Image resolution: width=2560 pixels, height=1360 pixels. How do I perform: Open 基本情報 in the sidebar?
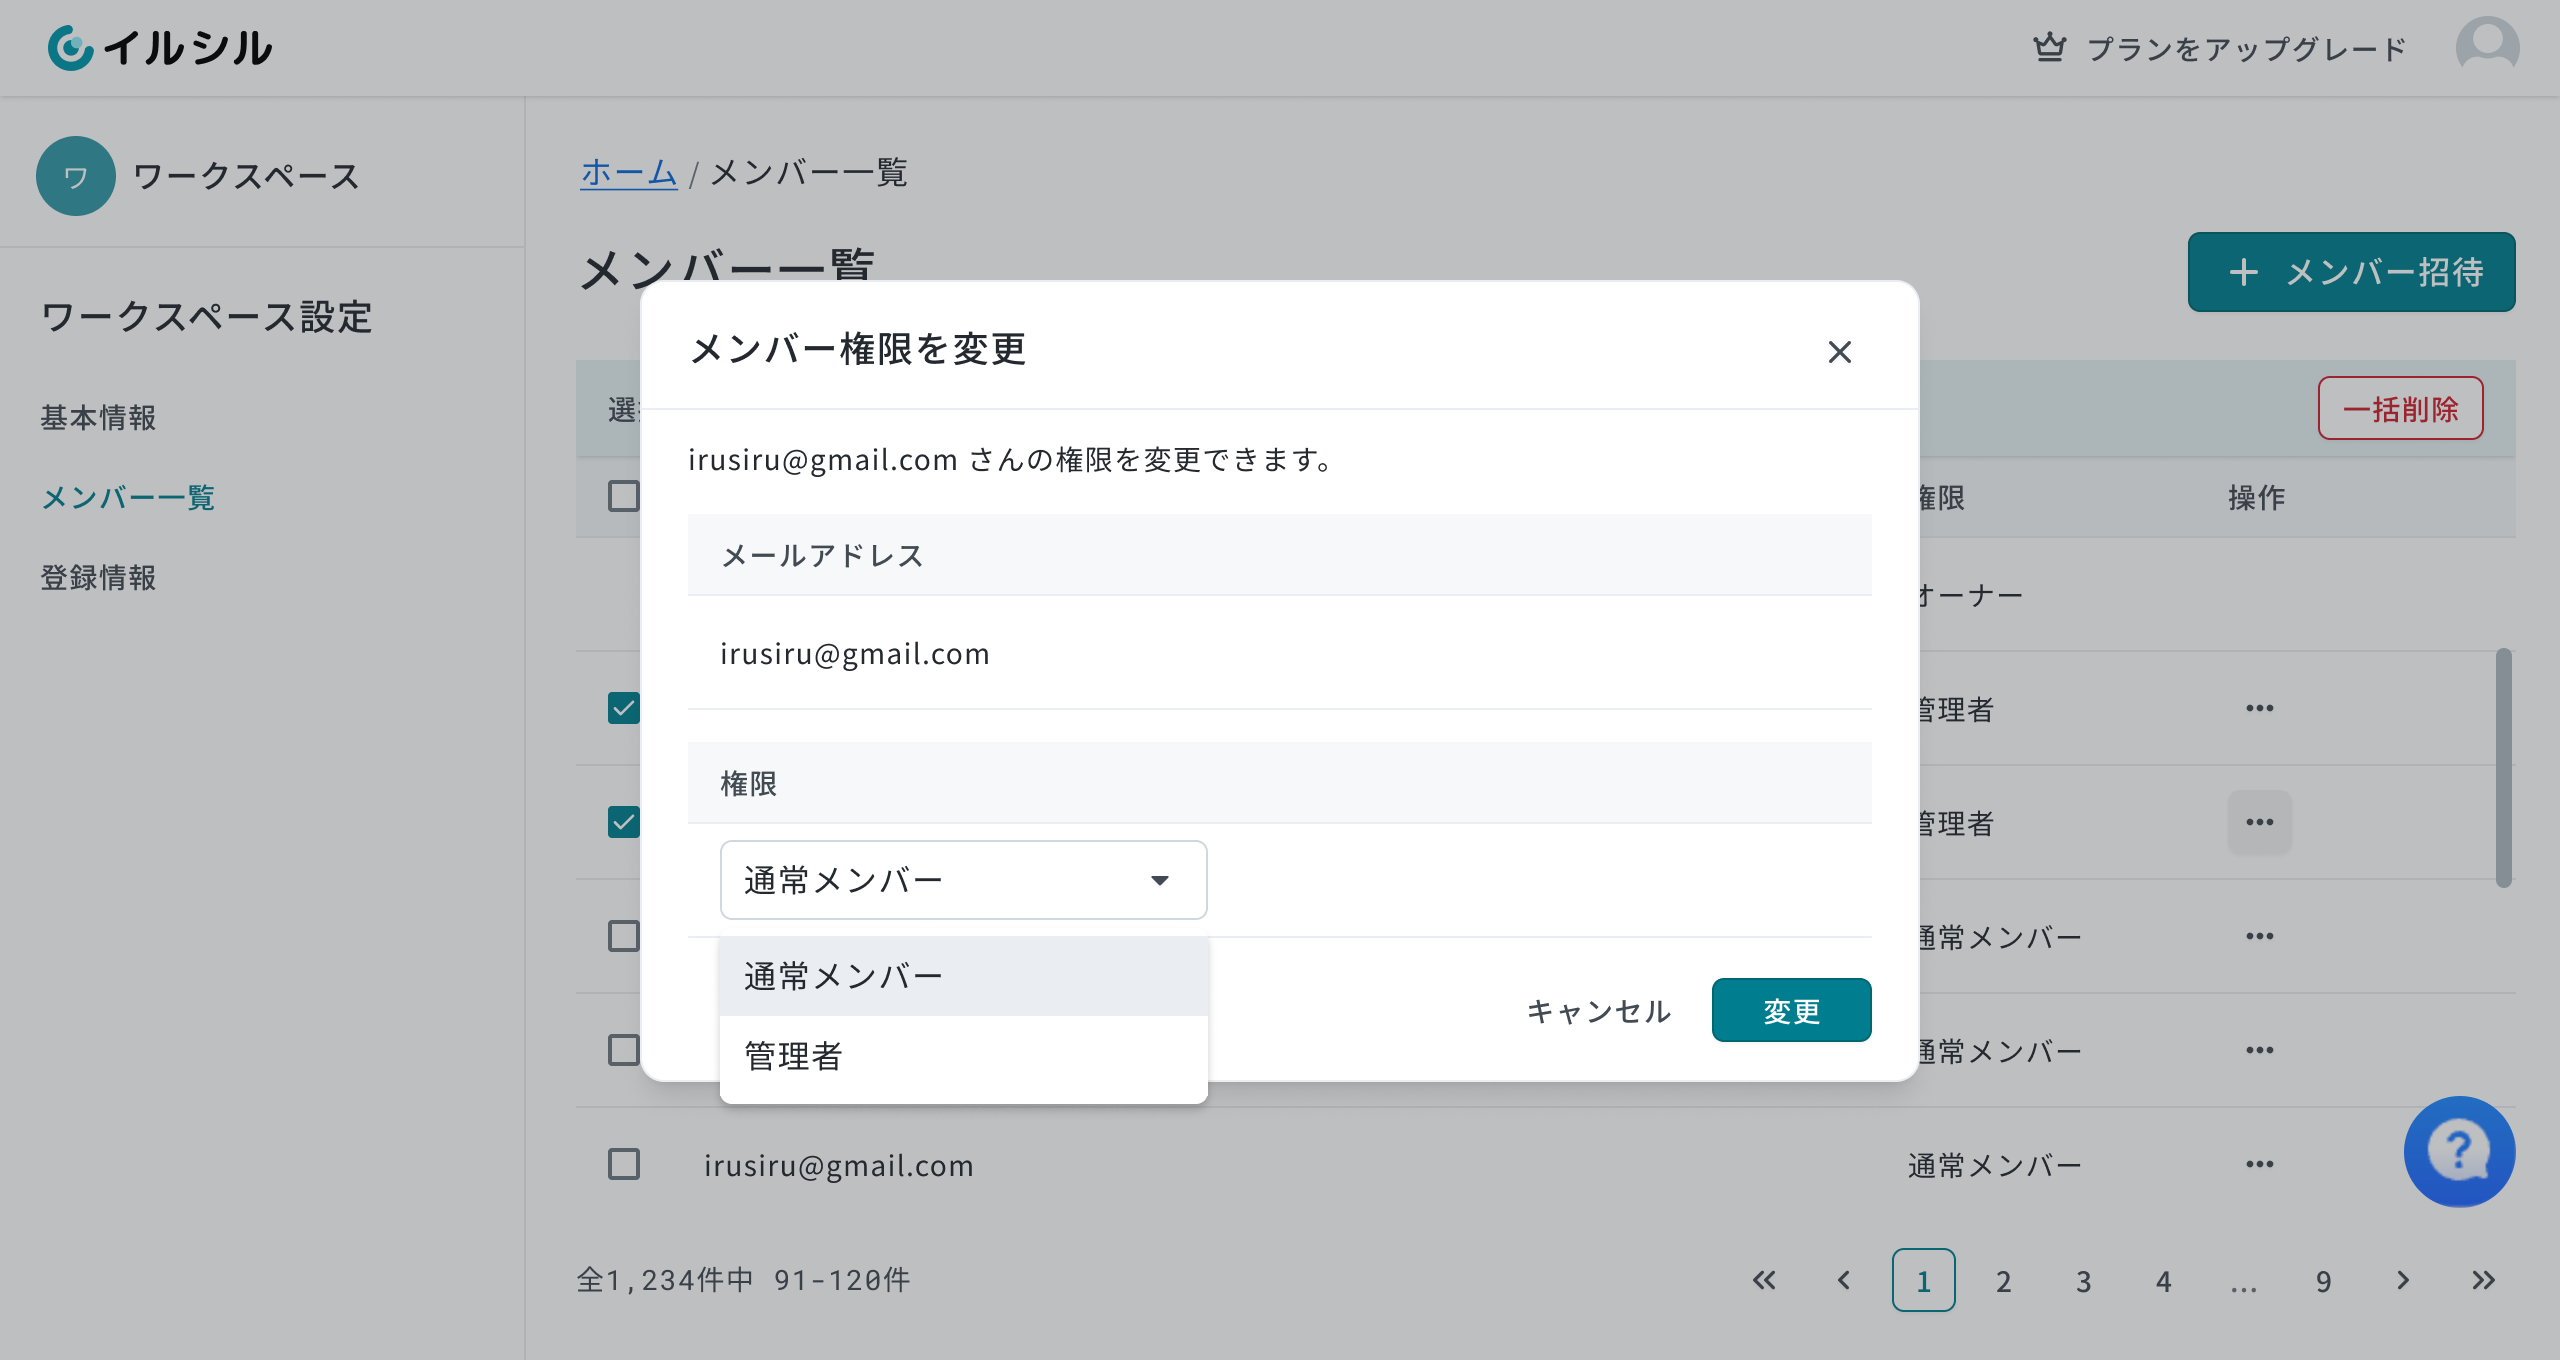point(98,417)
